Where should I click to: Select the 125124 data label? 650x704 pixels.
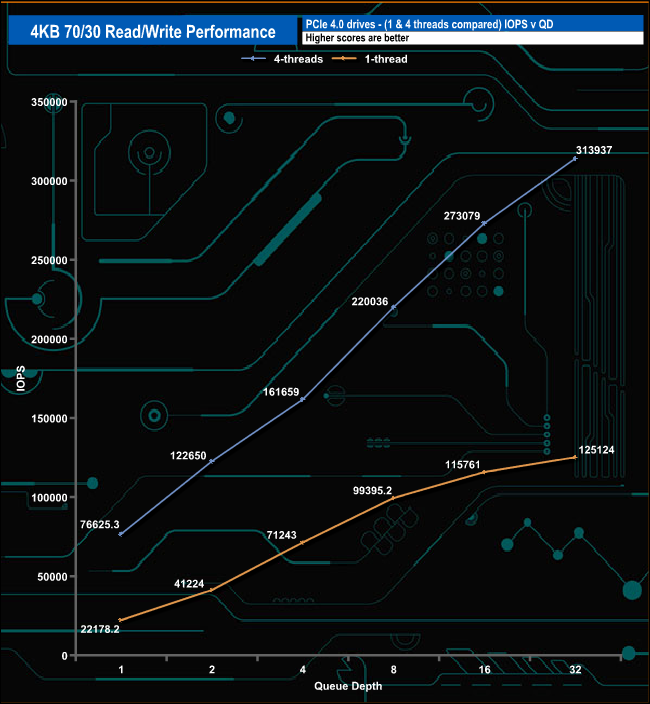[596, 450]
